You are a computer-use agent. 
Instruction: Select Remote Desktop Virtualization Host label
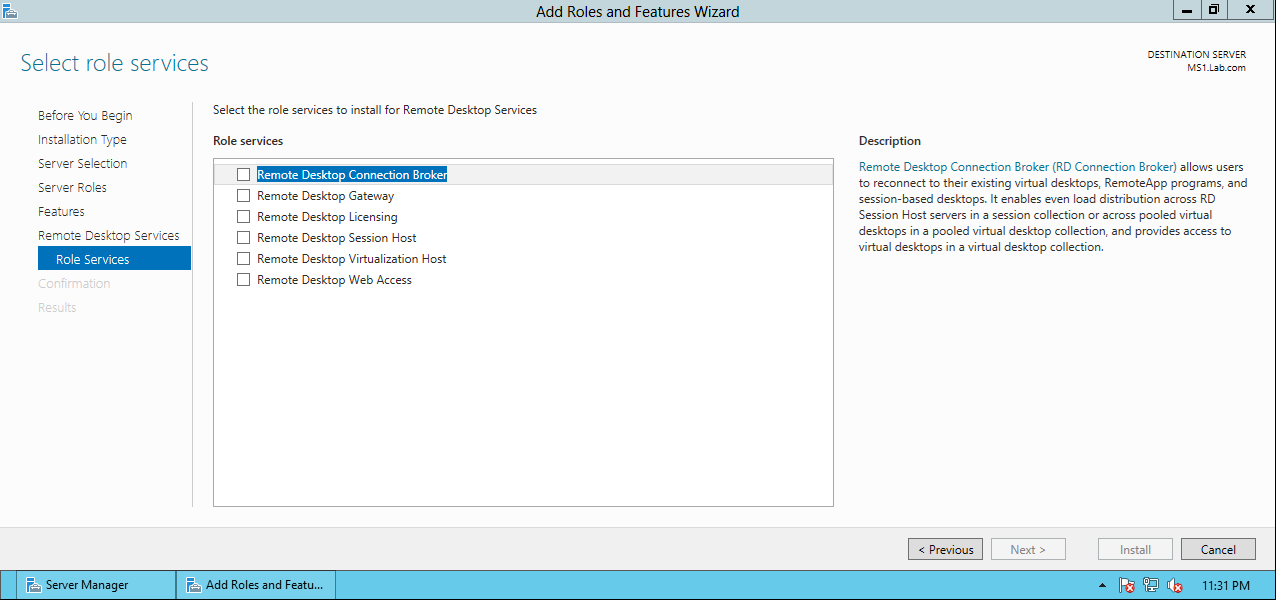pos(352,259)
